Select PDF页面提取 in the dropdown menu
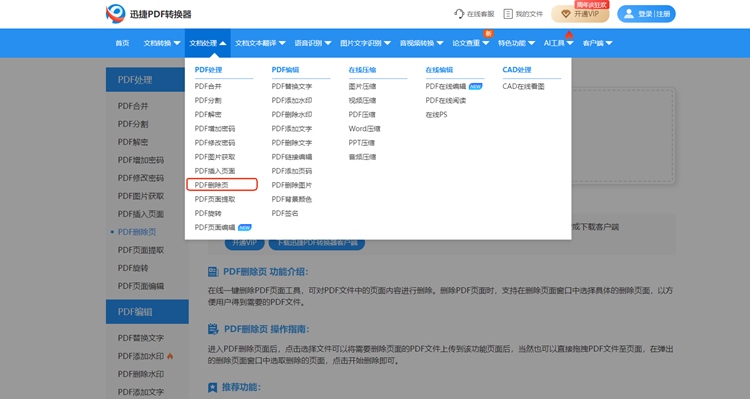The height and width of the screenshot is (399, 750). 215,200
